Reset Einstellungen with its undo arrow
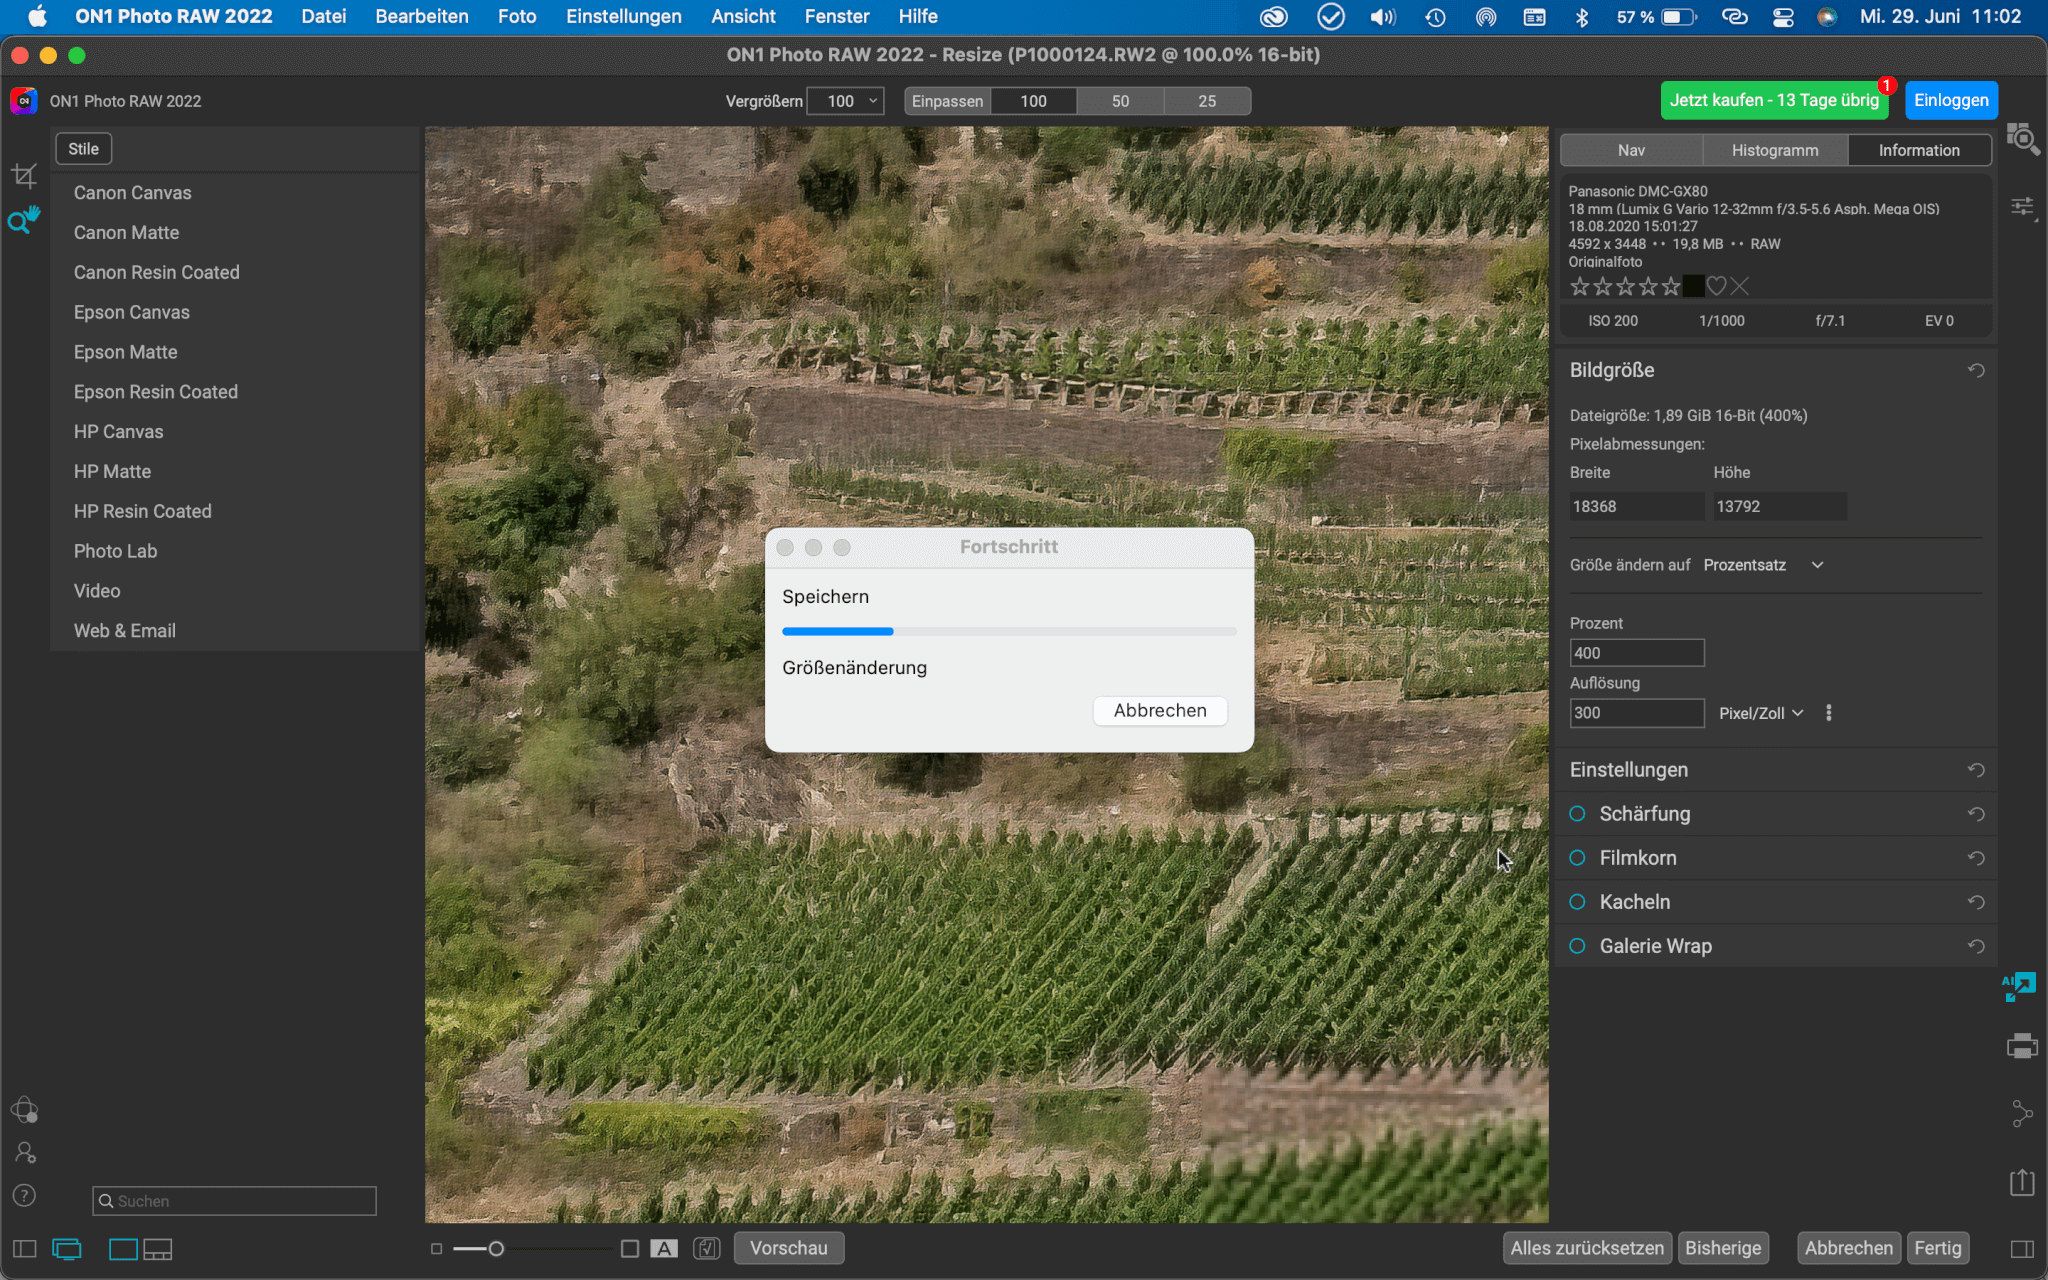The image size is (2048, 1280). coord(1976,770)
